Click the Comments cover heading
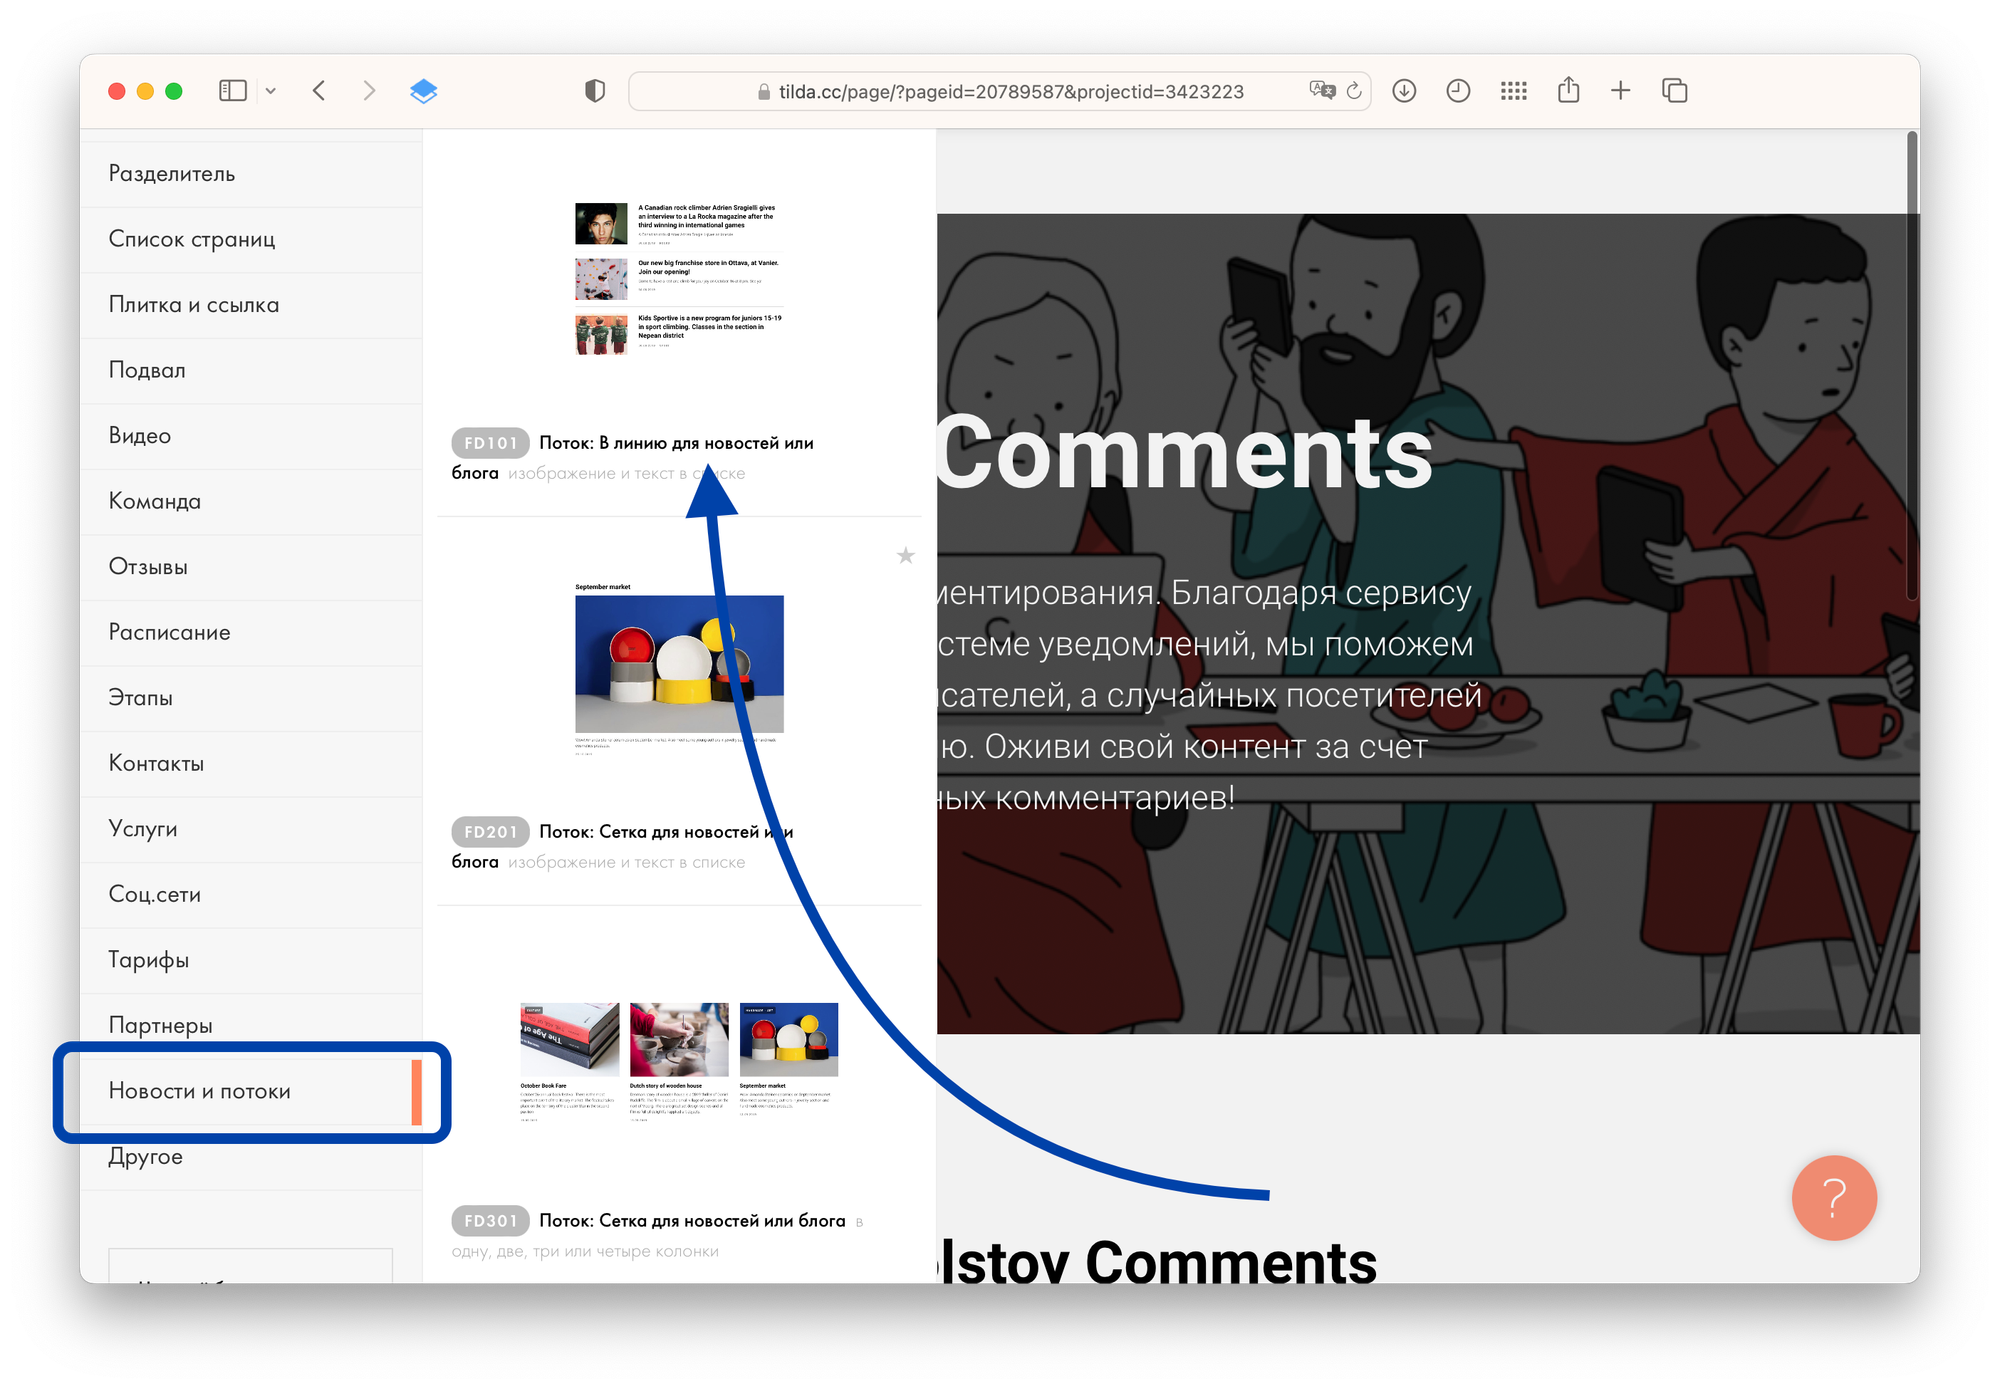Screen dimensions: 2000x1389 point(1185,455)
